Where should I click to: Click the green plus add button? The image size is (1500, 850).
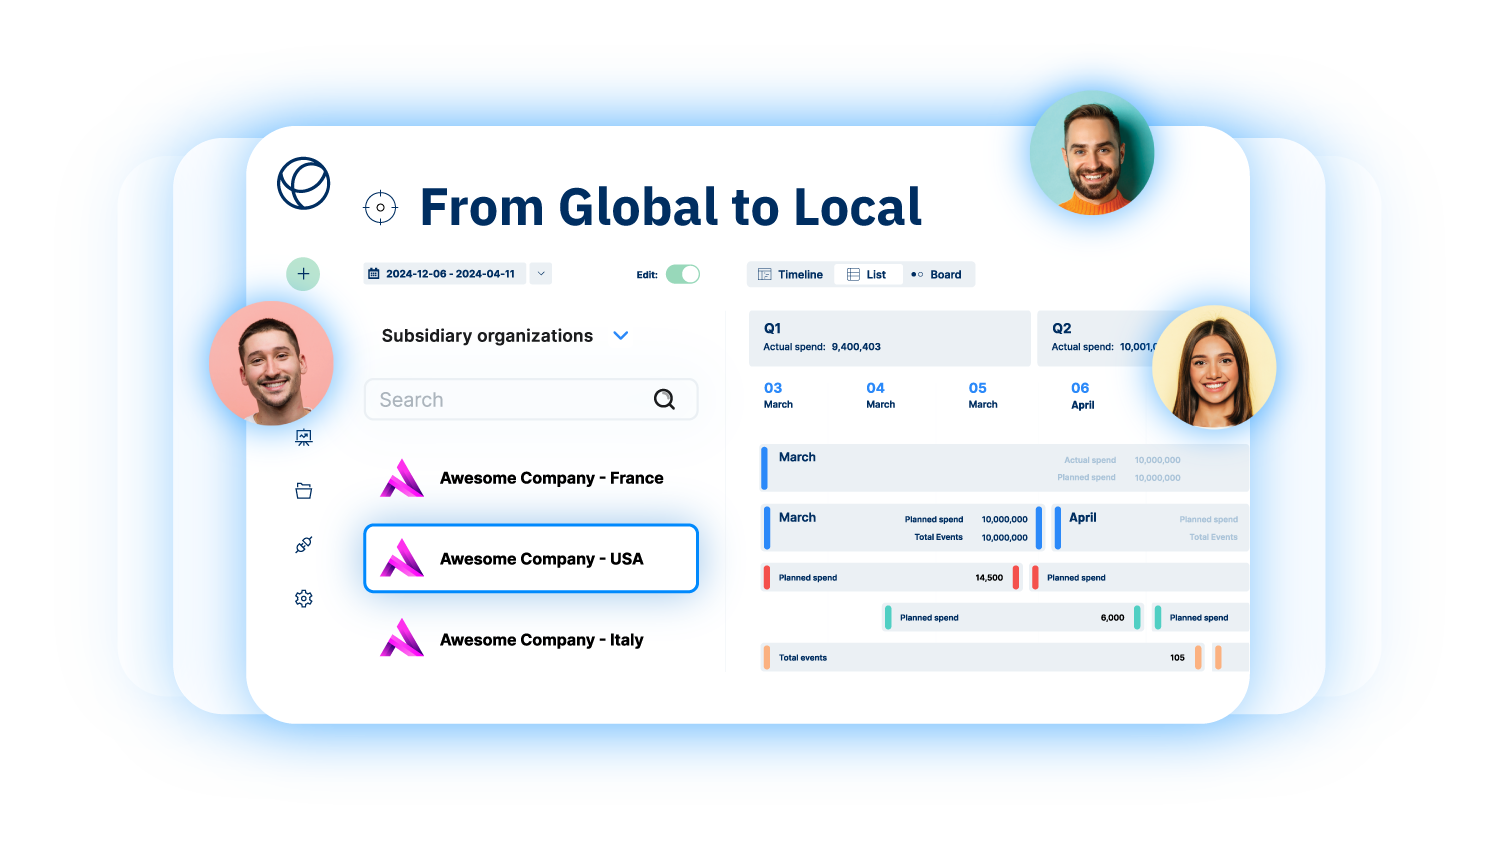point(303,274)
